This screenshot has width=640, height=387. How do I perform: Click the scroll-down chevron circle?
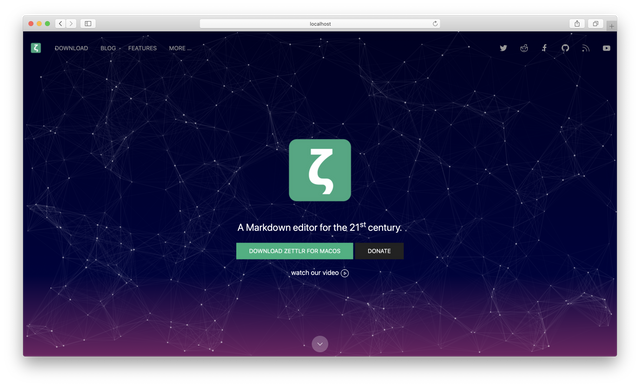(x=320, y=344)
